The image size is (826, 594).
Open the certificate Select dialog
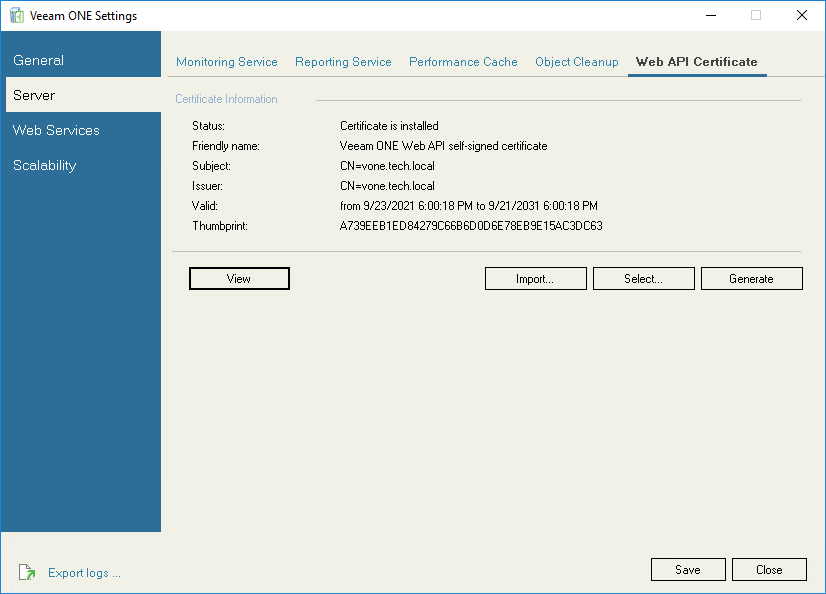643,278
